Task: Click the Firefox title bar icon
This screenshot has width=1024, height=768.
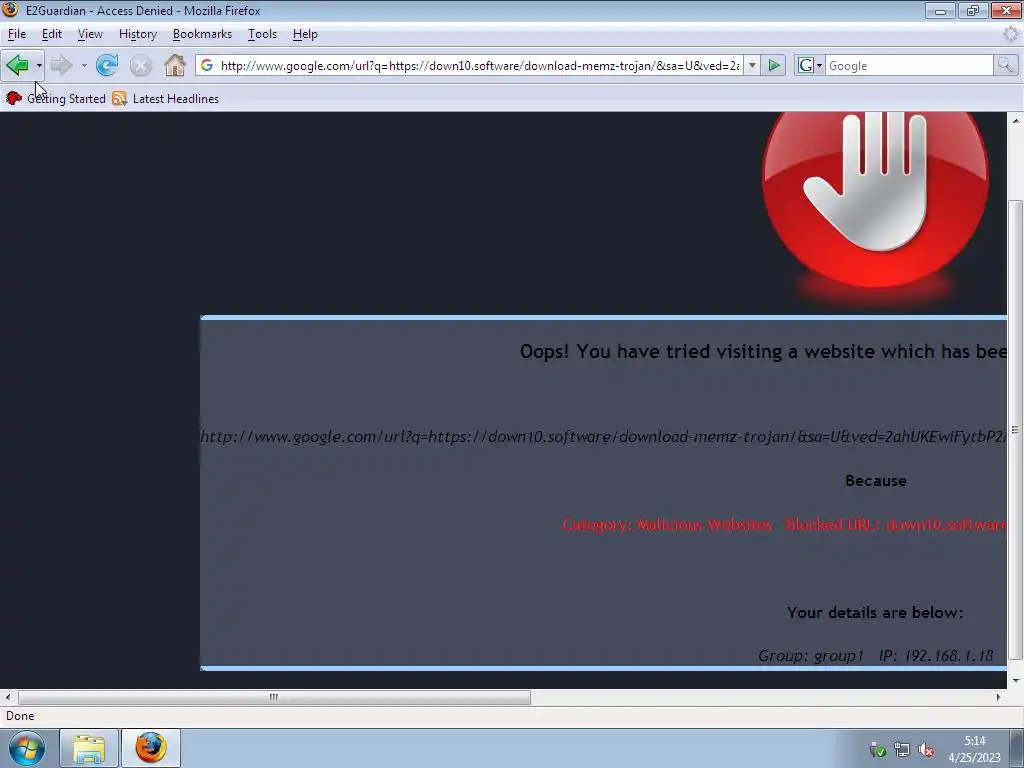Action: [10, 10]
